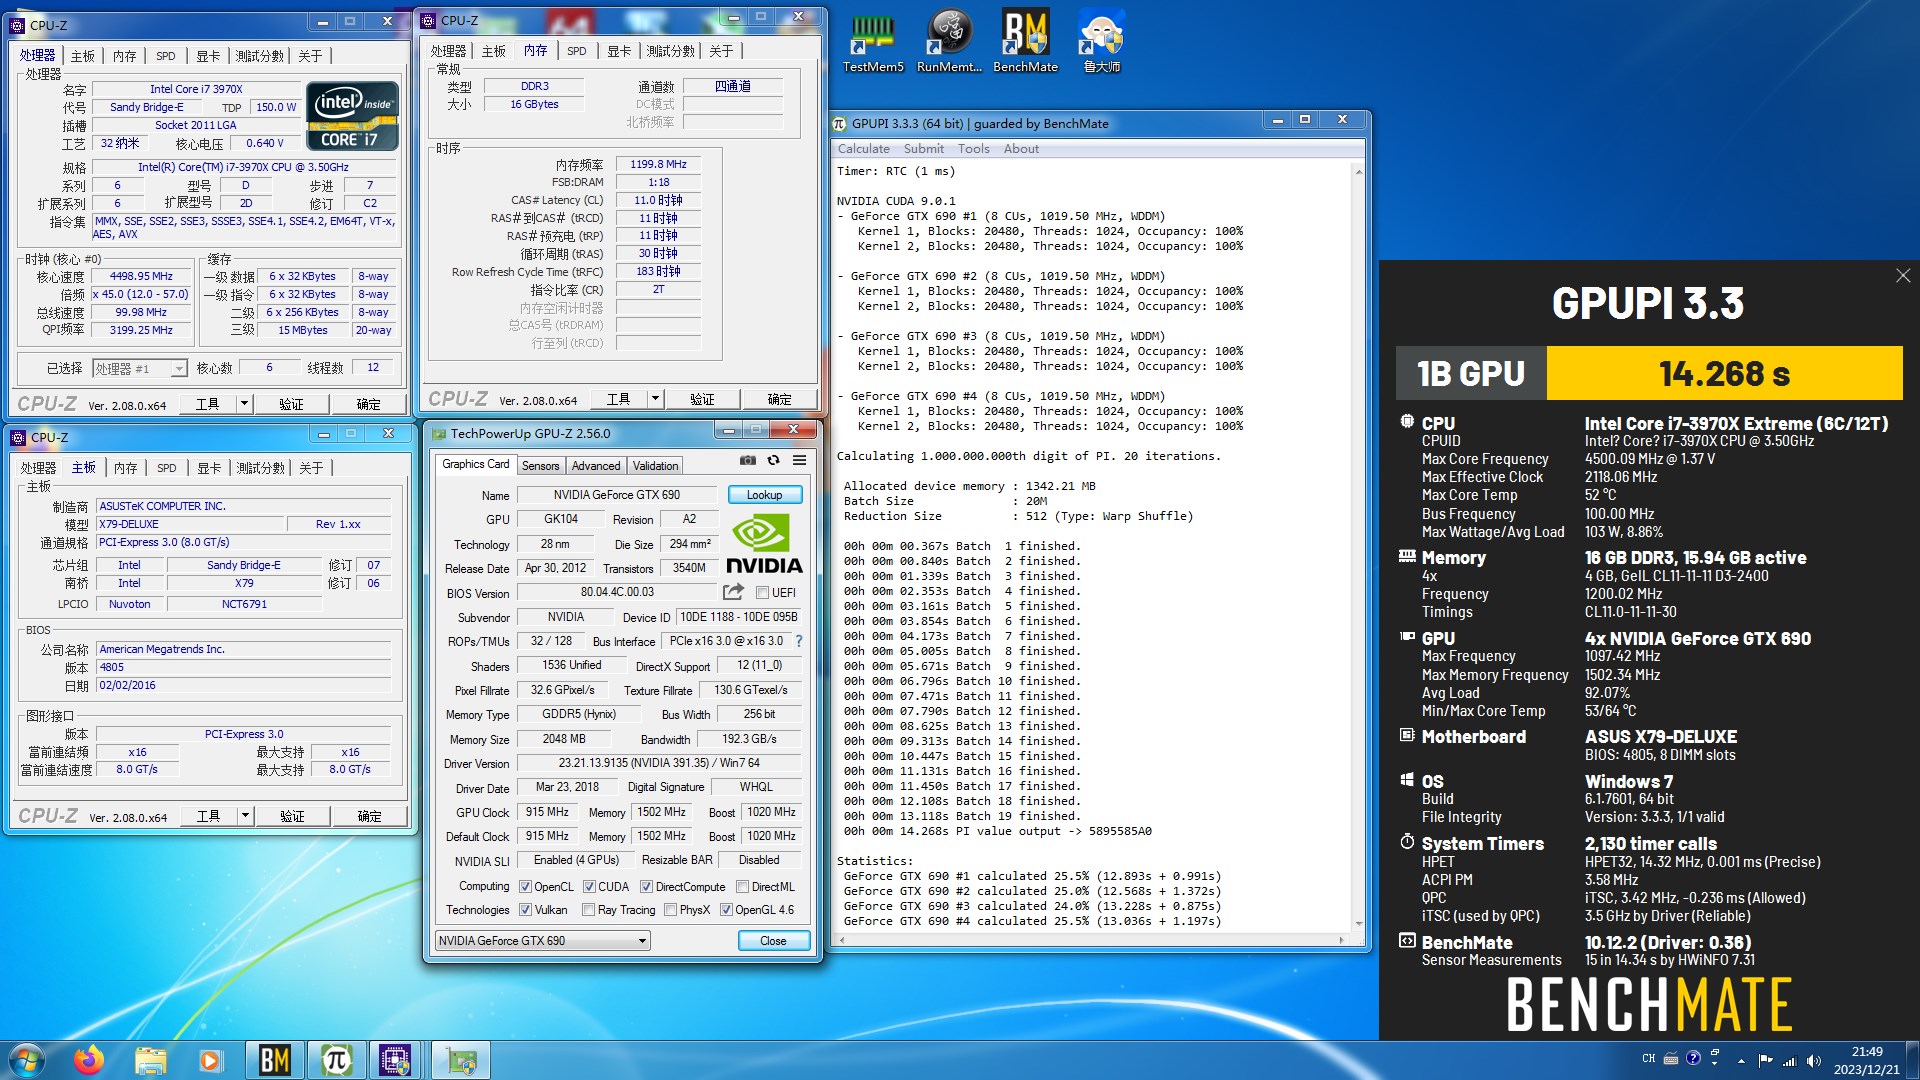Switch to GPUPI via taskbar pi icon

click(x=336, y=1060)
